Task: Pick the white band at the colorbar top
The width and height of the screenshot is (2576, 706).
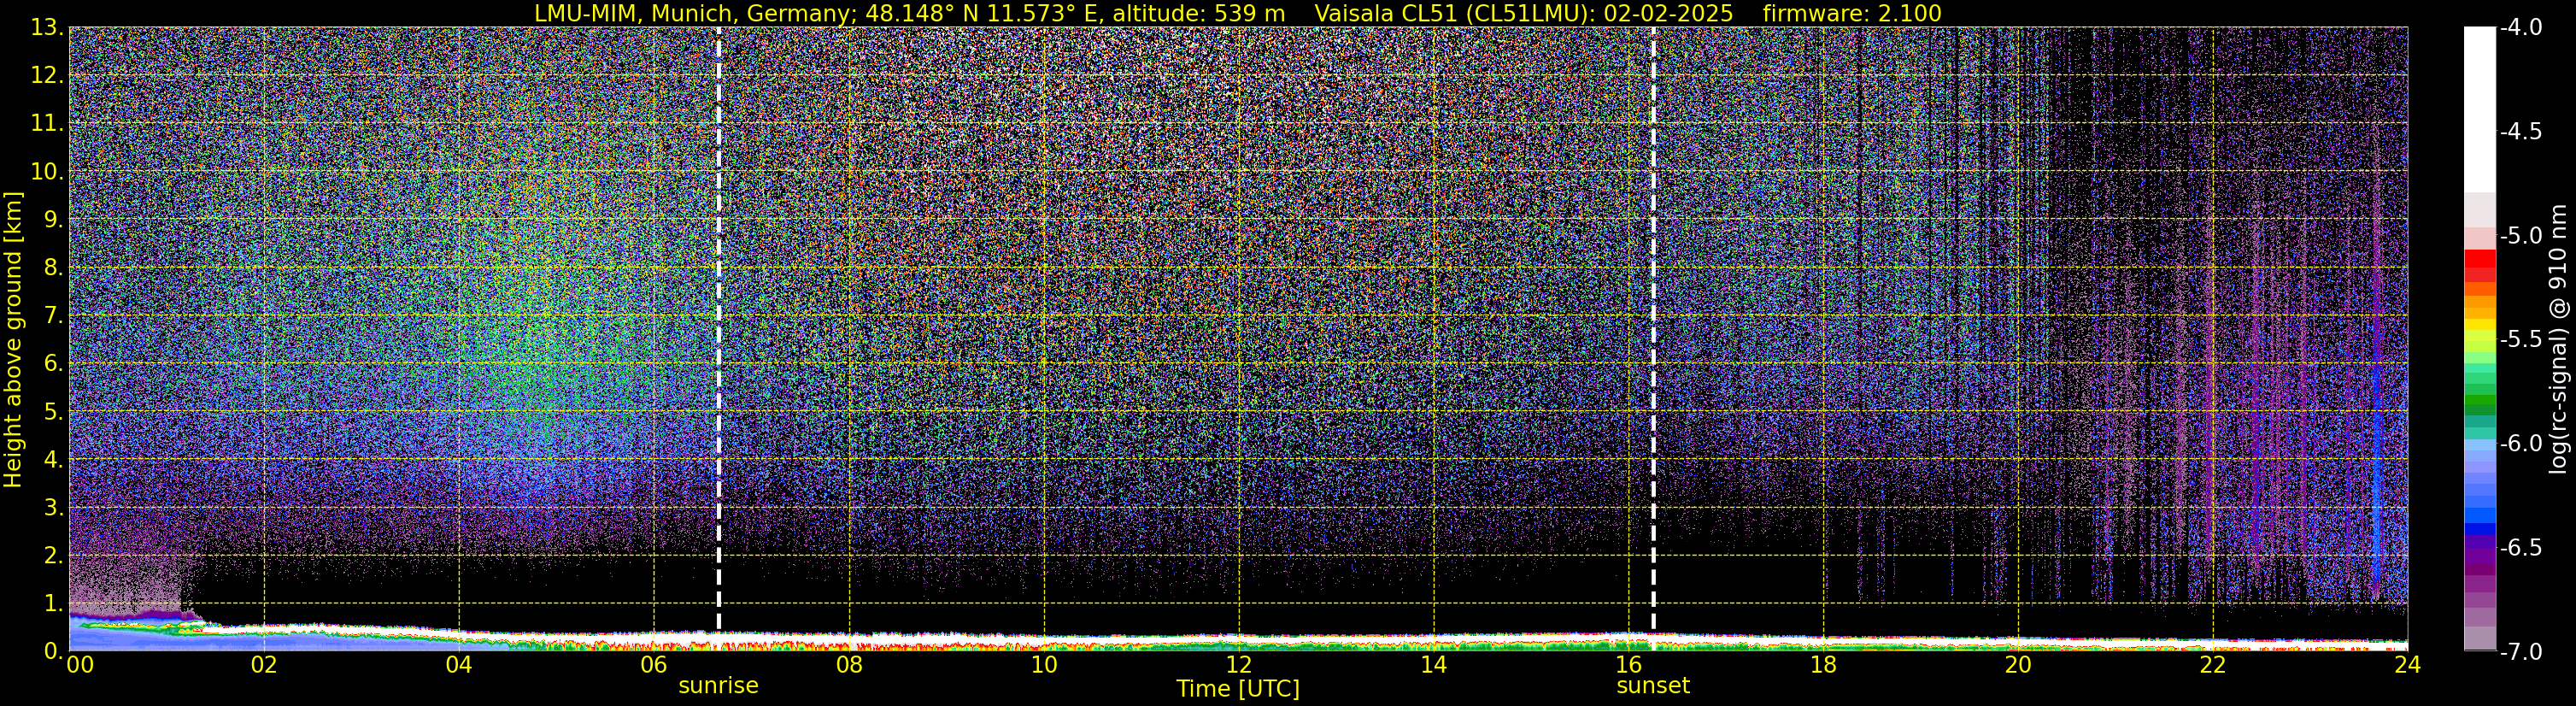Action: (2479, 110)
